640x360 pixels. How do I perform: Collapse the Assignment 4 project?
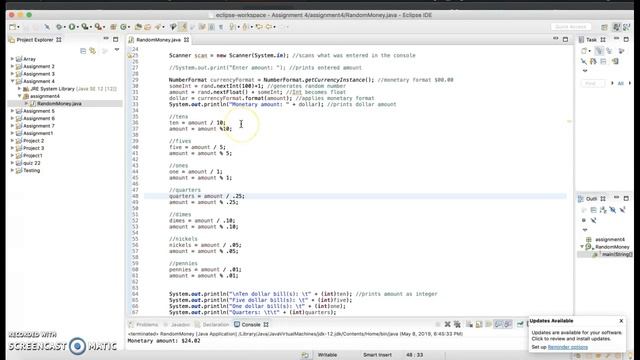(12, 81)
